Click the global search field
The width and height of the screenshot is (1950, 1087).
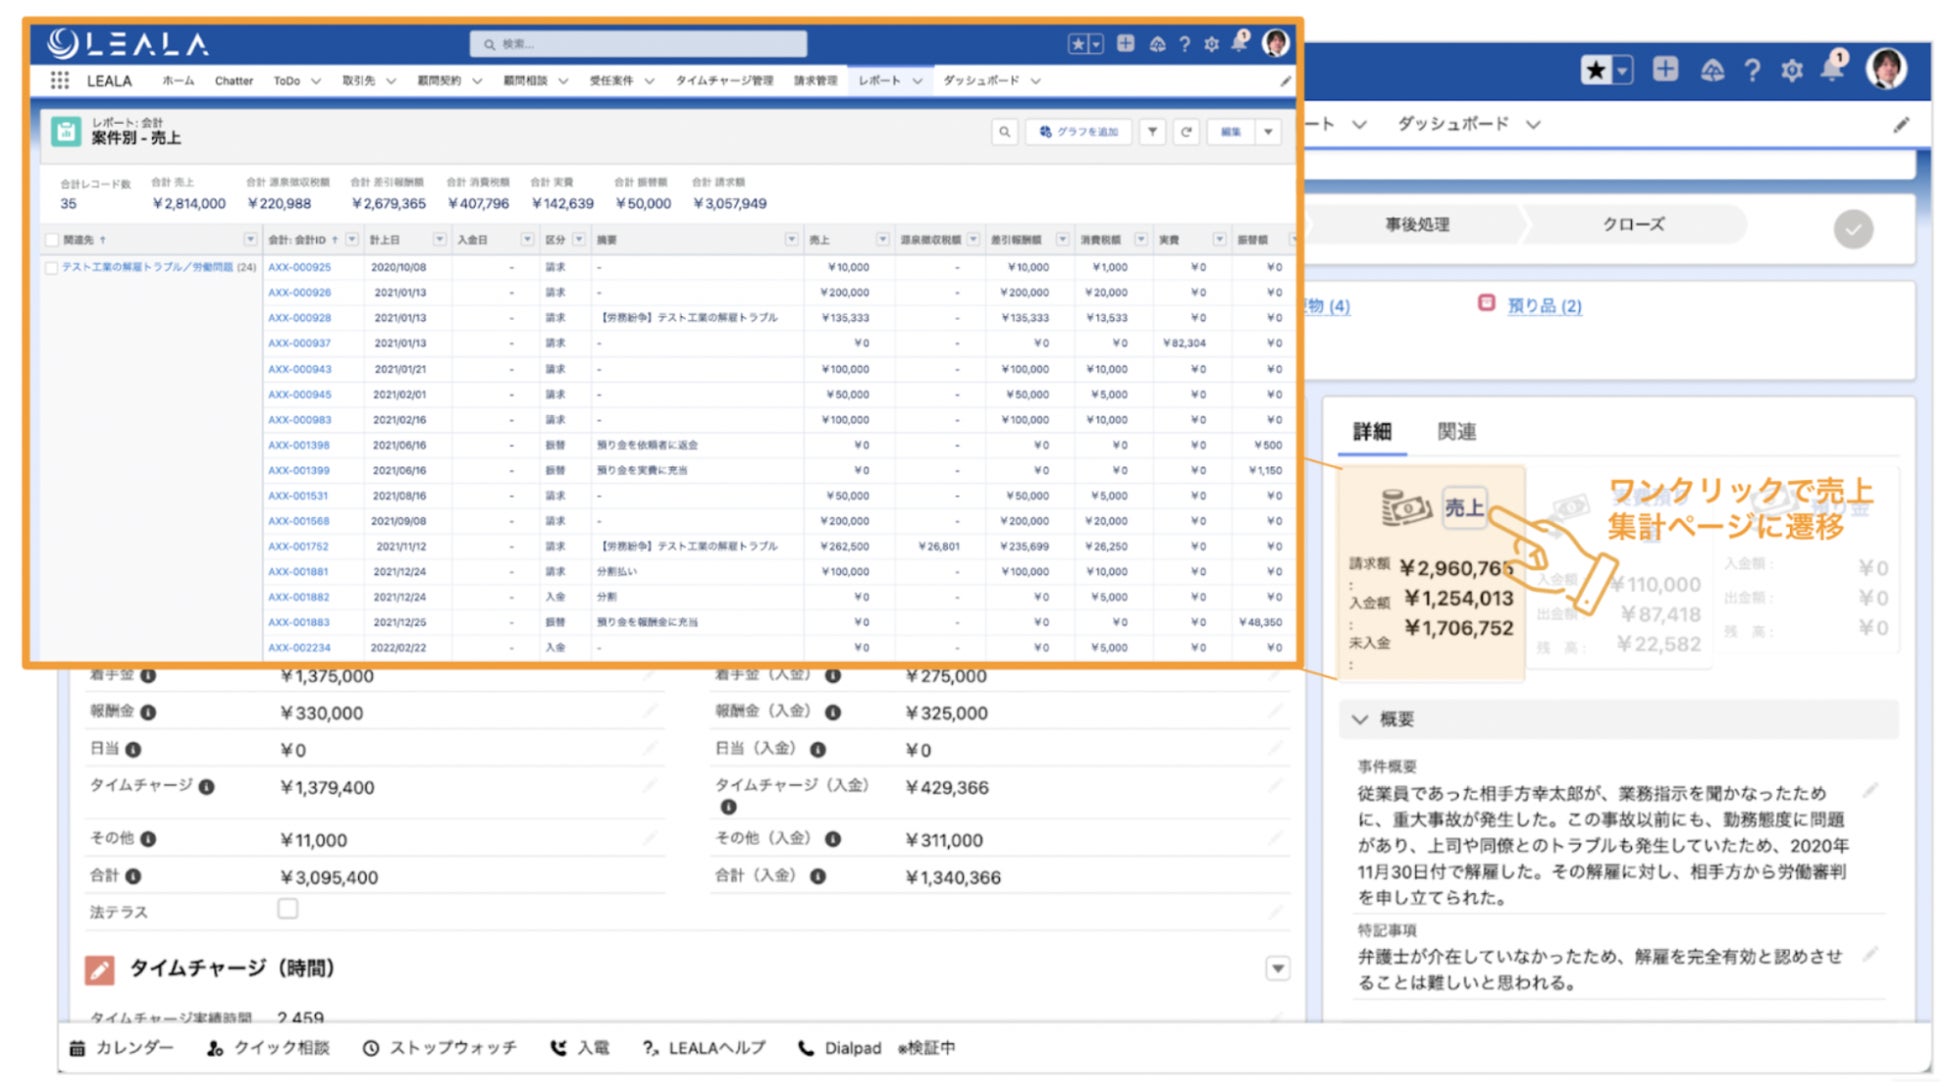click(640, 44)
